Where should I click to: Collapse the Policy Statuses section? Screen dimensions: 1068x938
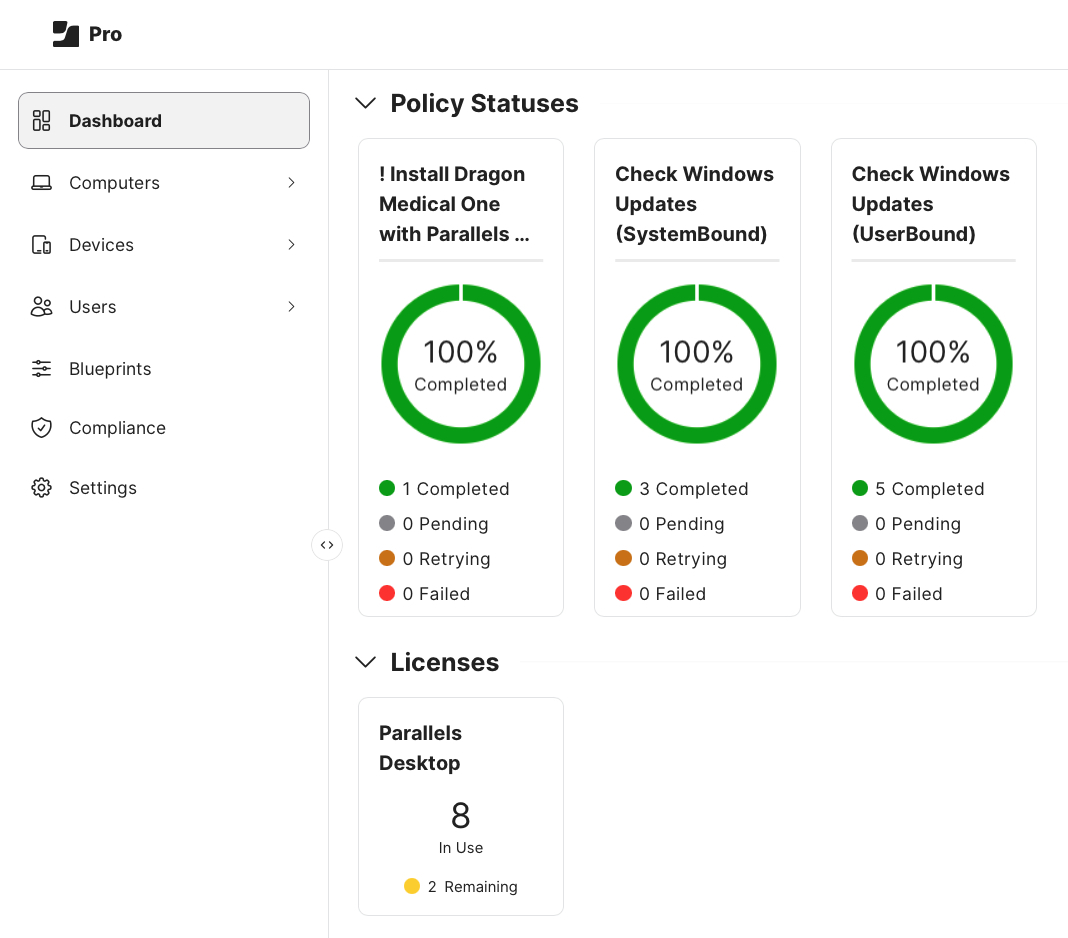coord(366,103)
